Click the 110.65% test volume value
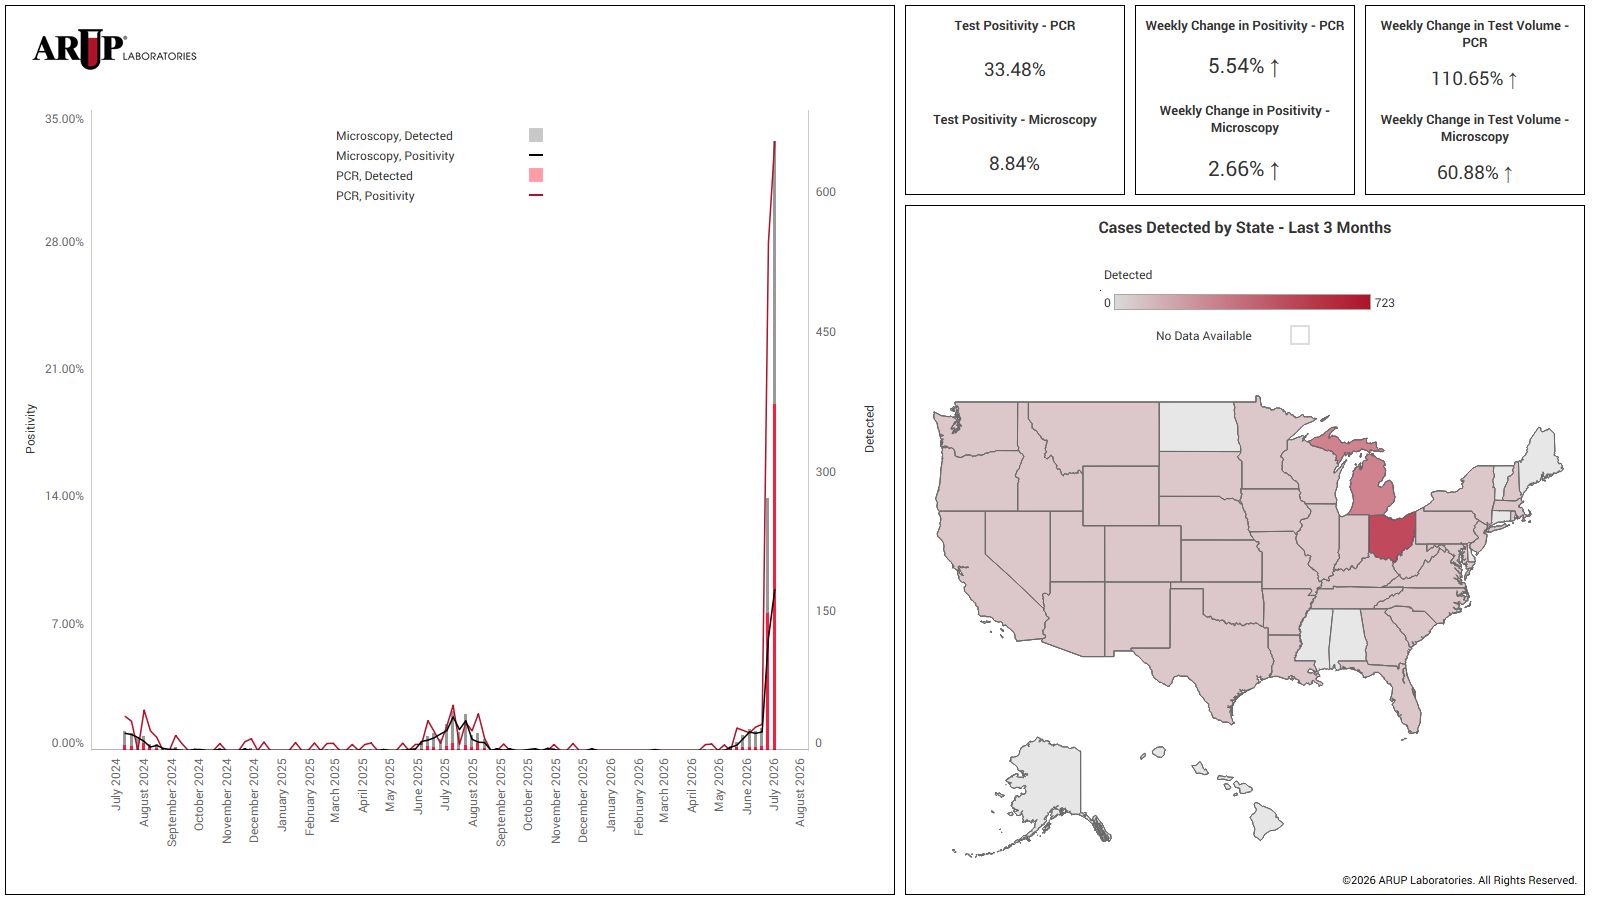 (x=1467, y=78)
